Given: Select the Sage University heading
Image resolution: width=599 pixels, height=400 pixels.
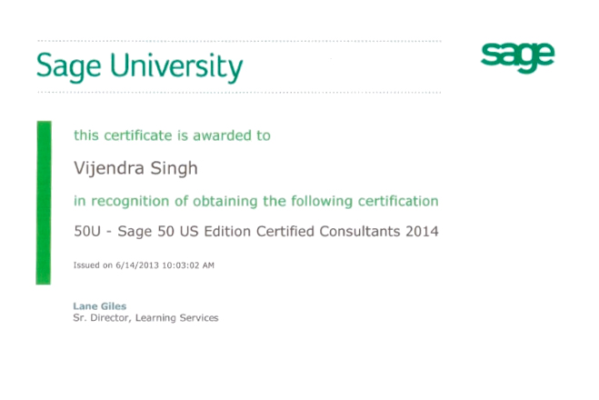Looking at the screenshot, I should pyautogui.click(x=139, y=66).
